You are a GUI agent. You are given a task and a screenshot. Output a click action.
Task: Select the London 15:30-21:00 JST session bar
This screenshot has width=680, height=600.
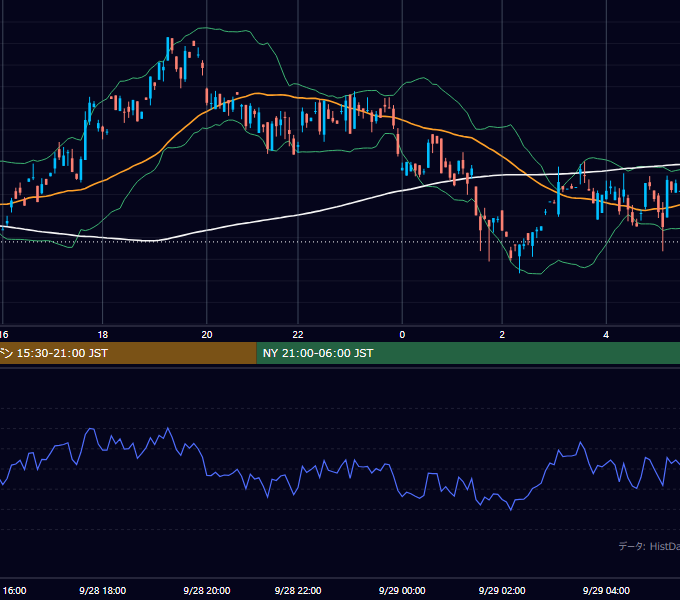(x=128, y=353)
